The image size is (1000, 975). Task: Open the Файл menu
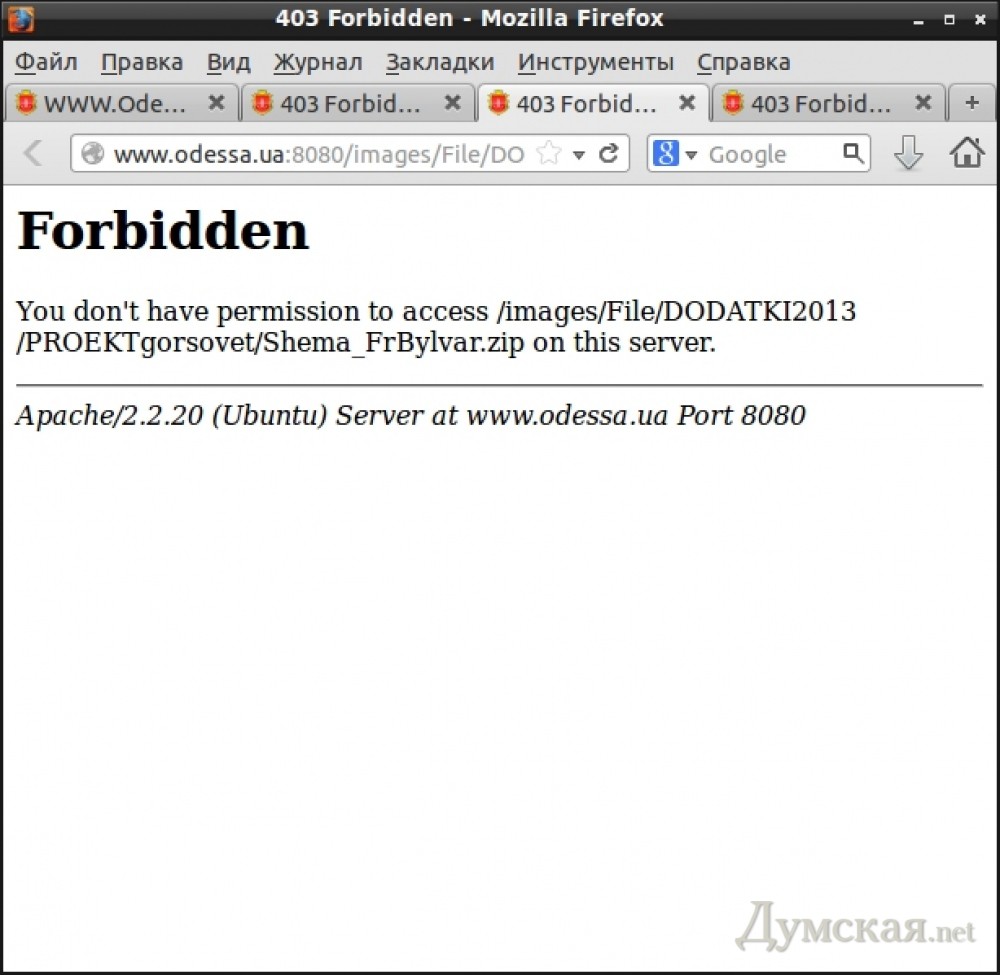[46, 62]
